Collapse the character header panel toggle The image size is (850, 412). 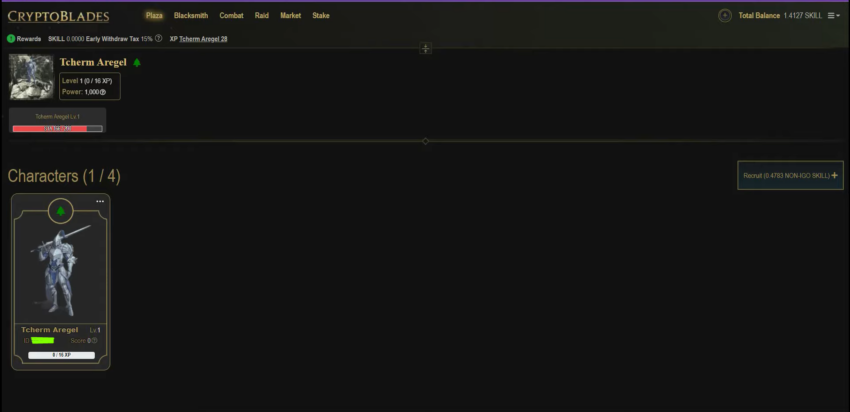[426, 49]
